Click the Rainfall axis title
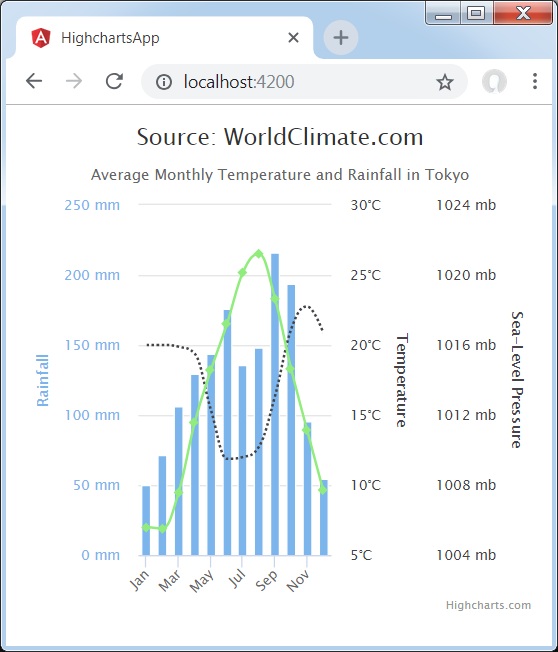 (x=42, y=380)
